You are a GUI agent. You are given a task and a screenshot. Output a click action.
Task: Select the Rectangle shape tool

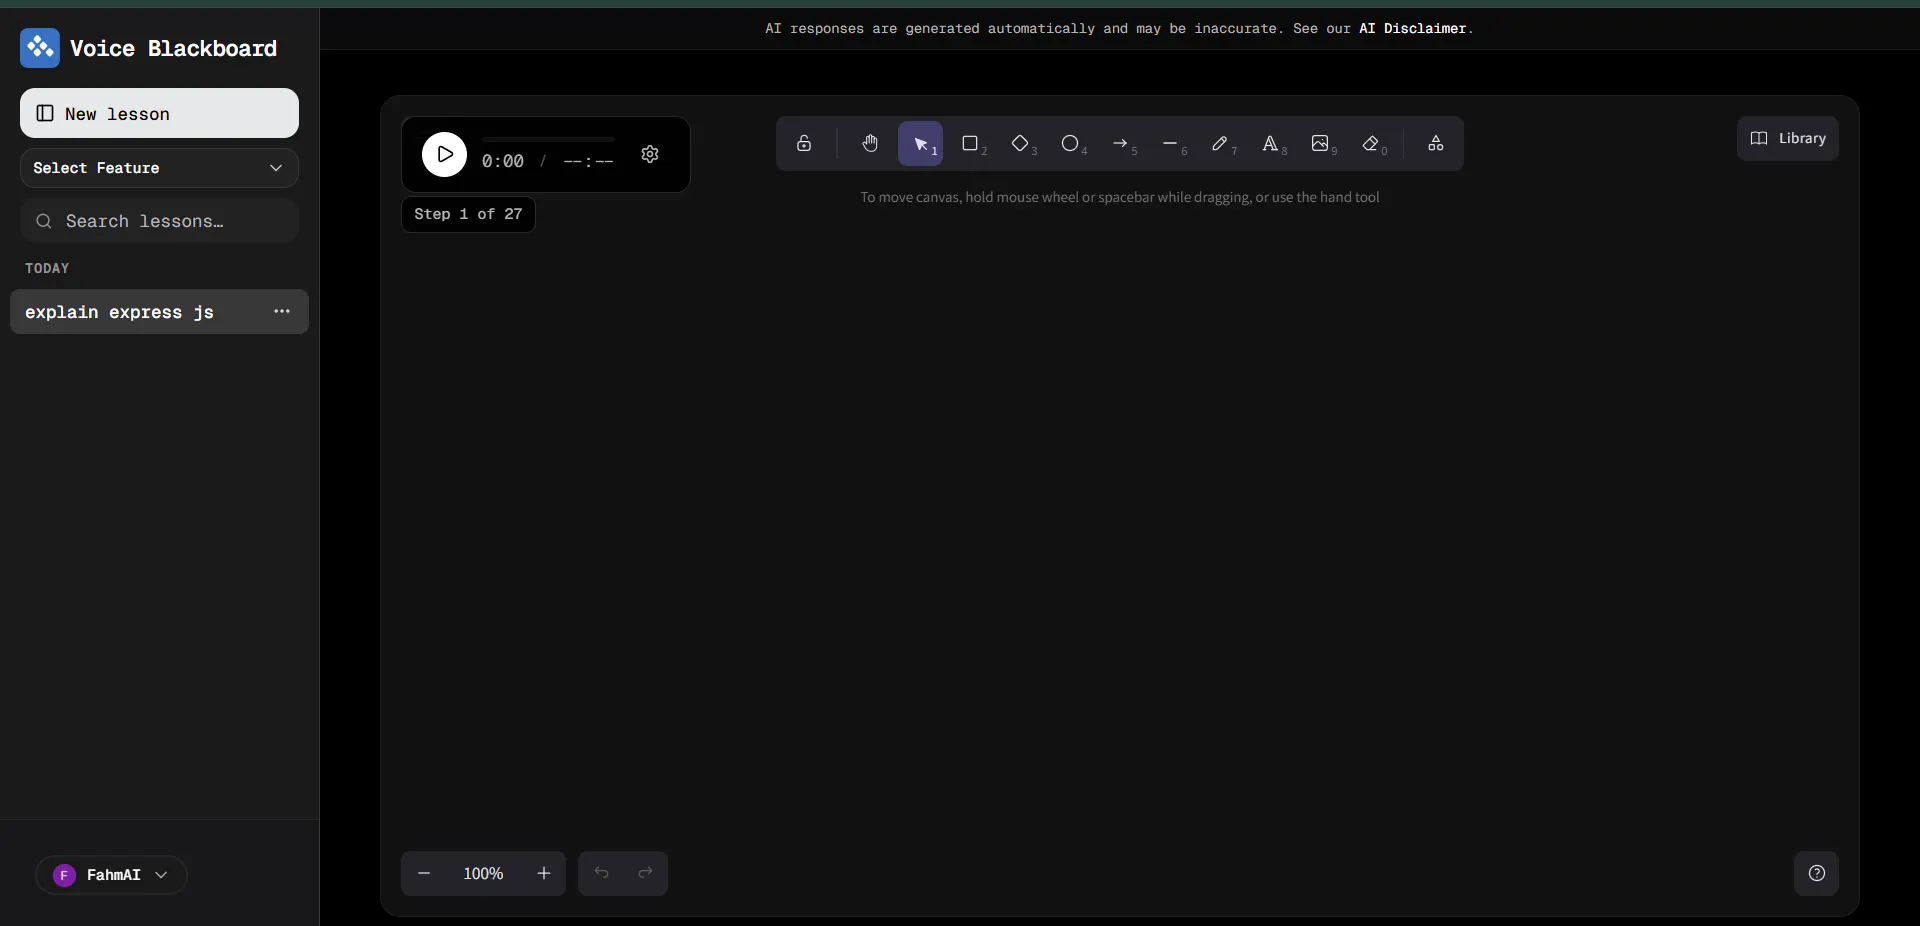coord(970,144)
